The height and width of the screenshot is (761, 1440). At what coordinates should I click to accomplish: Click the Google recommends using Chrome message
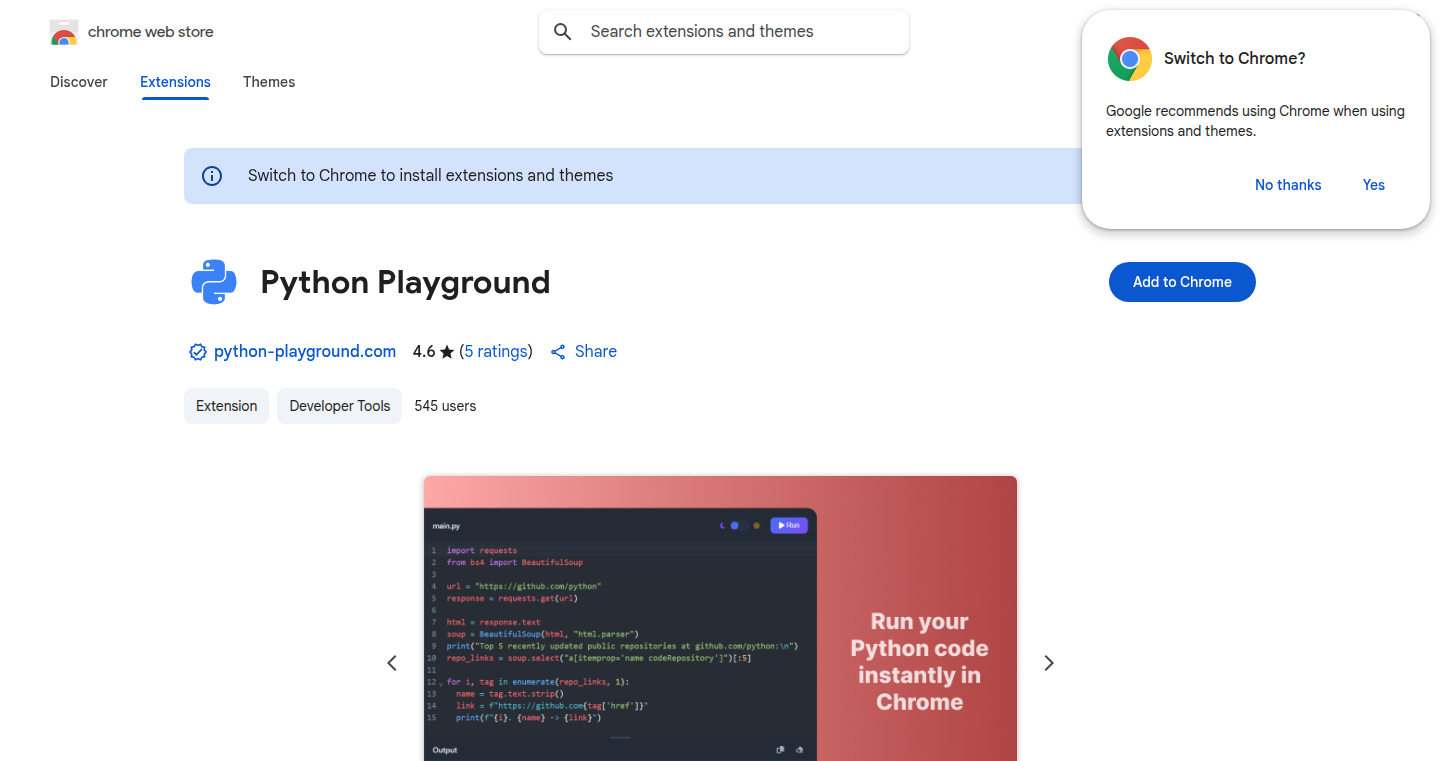[x=1255, y=121]
